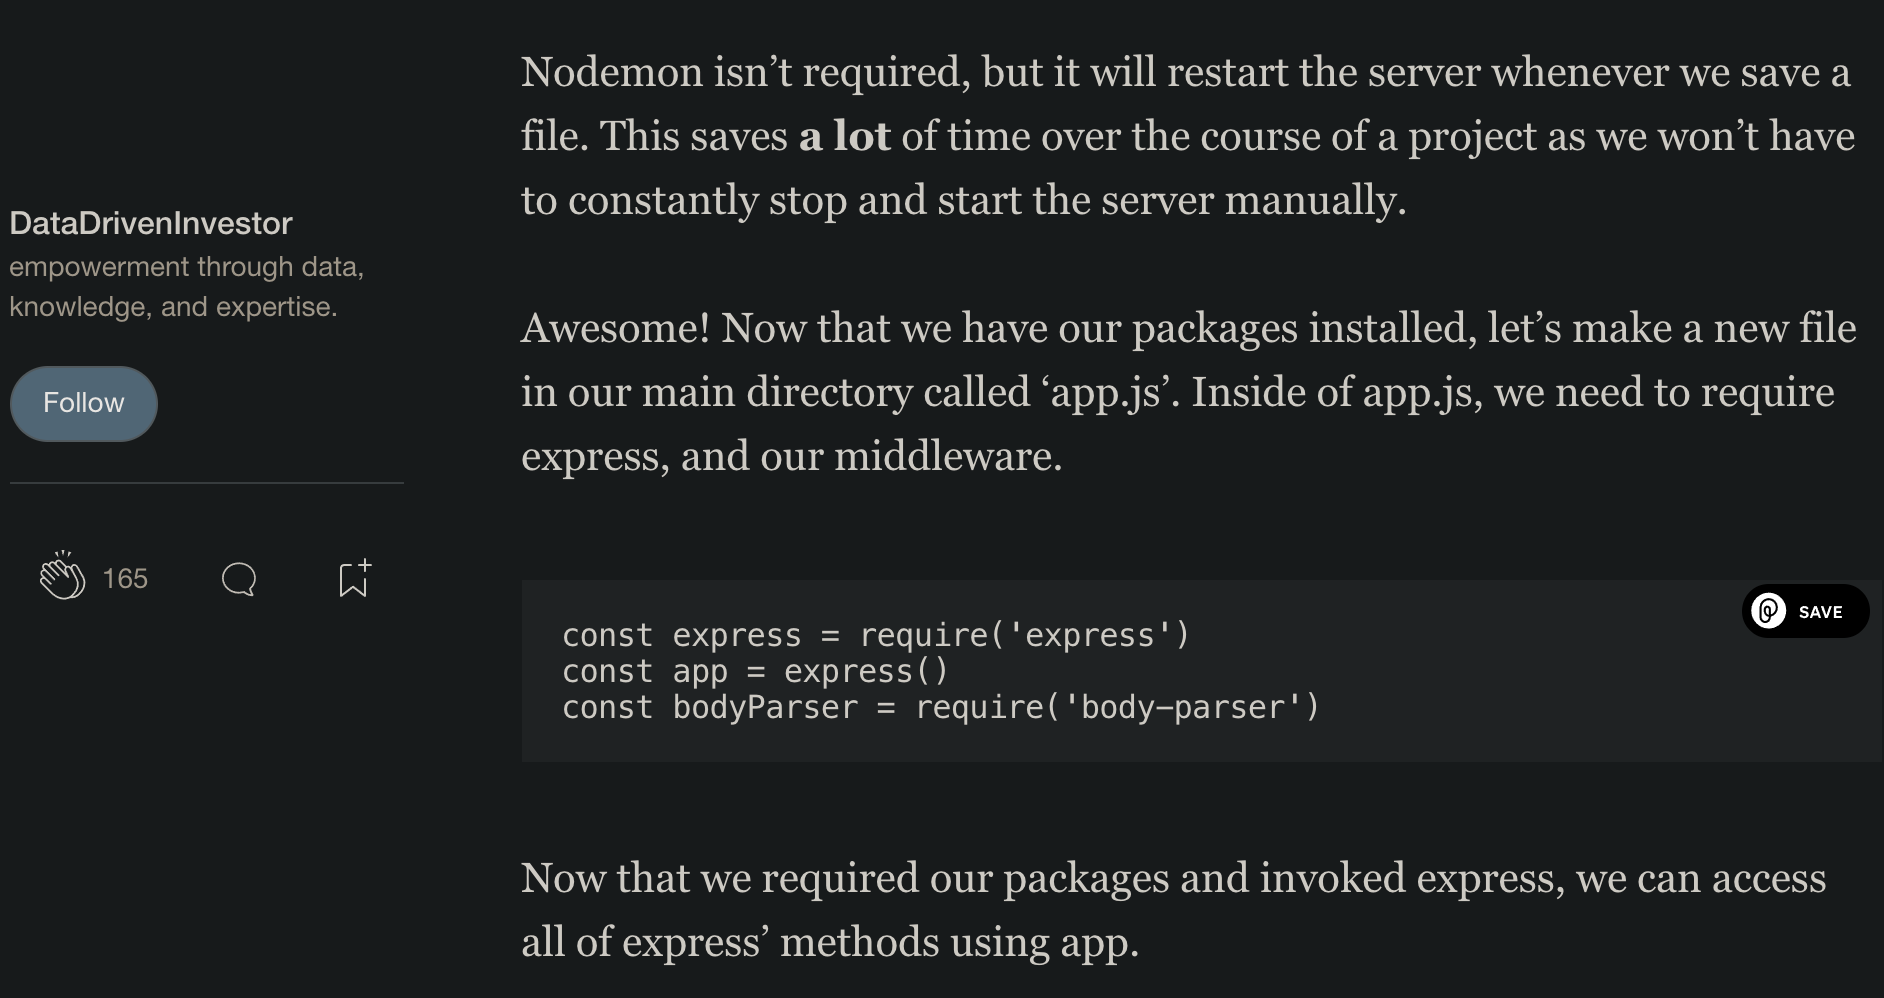Open the responses comment bubble icon

(239, 579)
